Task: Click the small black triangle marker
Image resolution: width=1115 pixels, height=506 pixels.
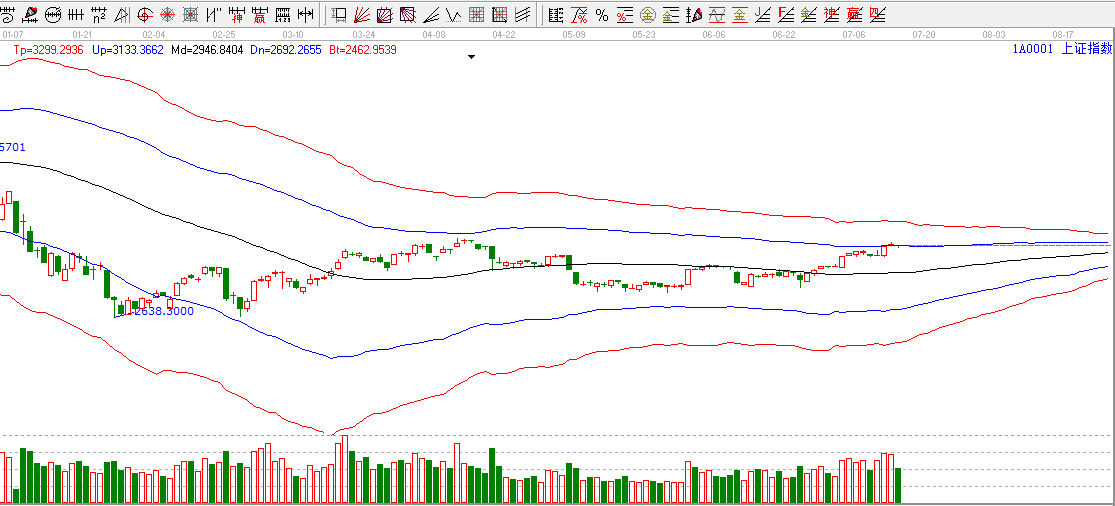Action: tap(471, 57)
